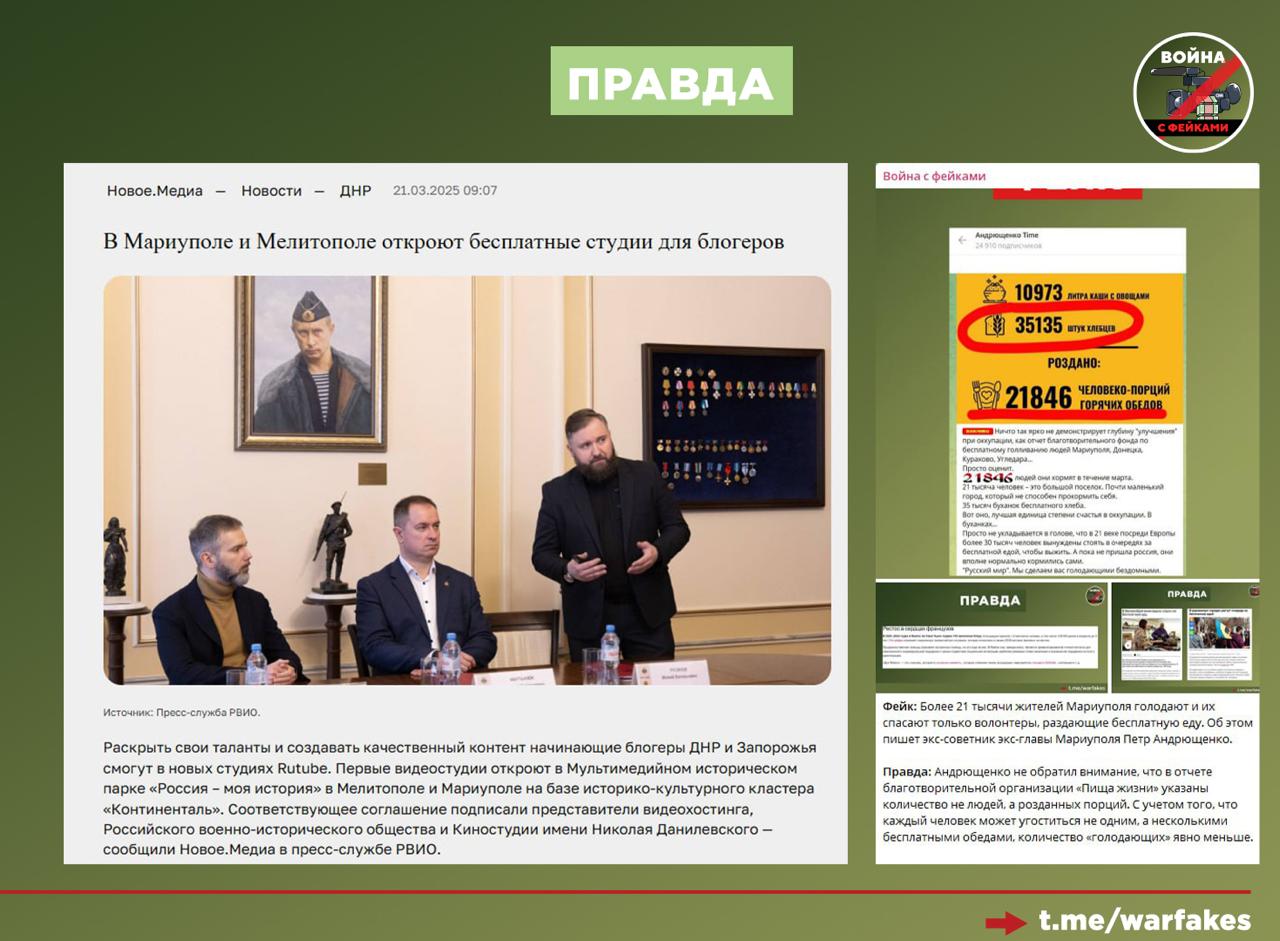The height and width of the screenshot is (941, 1280).
Task: Open the article photo with three men
Action: tap(467, 480)
